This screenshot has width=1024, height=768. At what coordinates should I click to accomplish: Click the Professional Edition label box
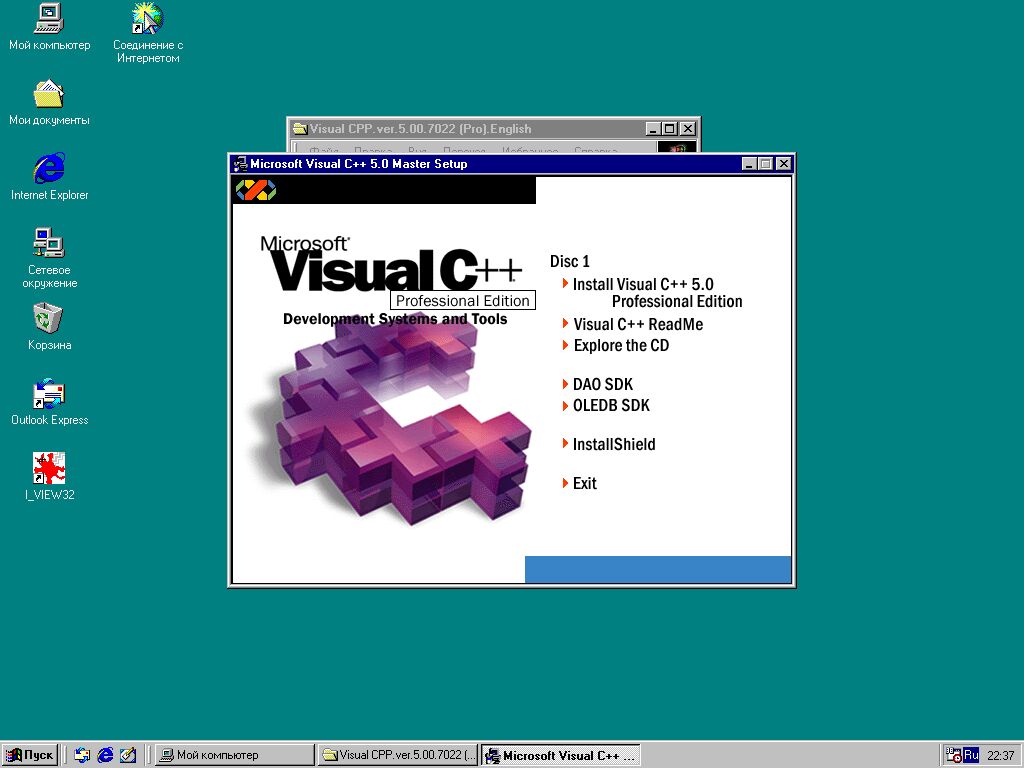(x=462, y=300)
